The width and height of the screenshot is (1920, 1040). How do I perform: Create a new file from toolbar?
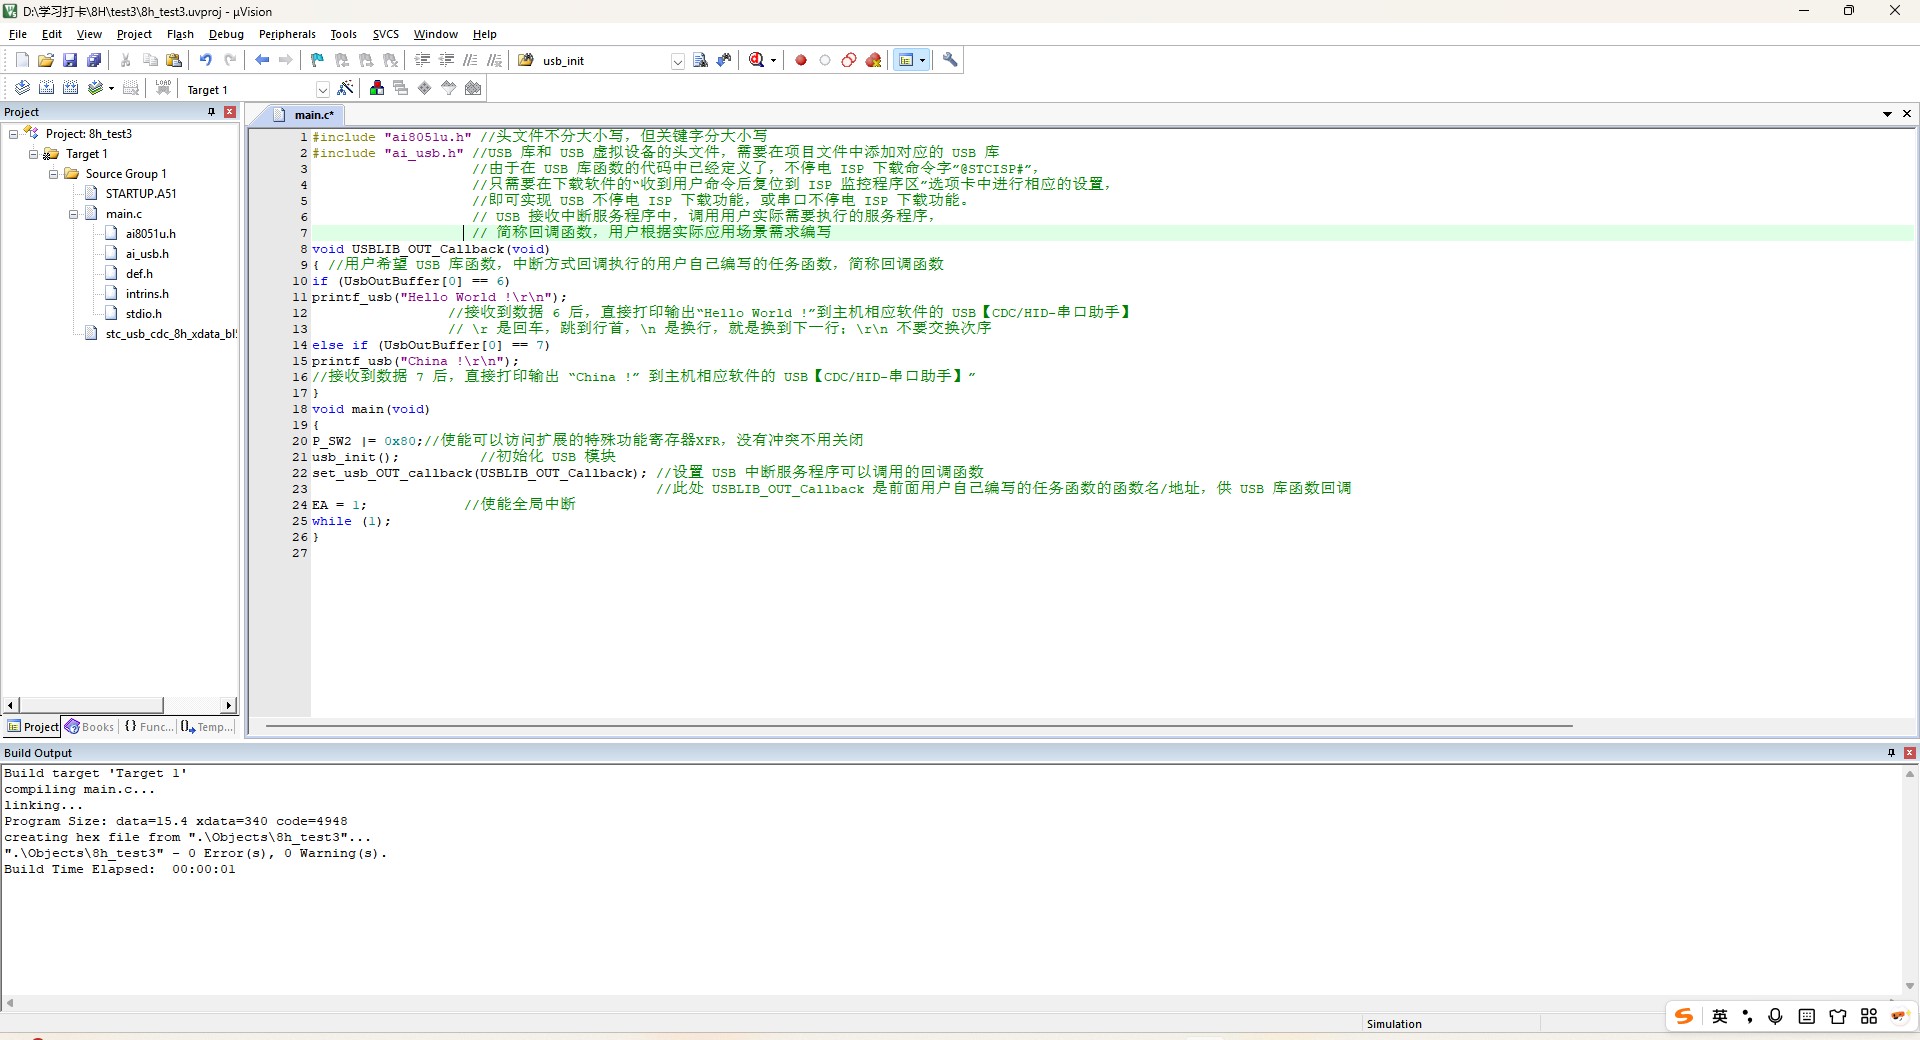pos(22,60)
